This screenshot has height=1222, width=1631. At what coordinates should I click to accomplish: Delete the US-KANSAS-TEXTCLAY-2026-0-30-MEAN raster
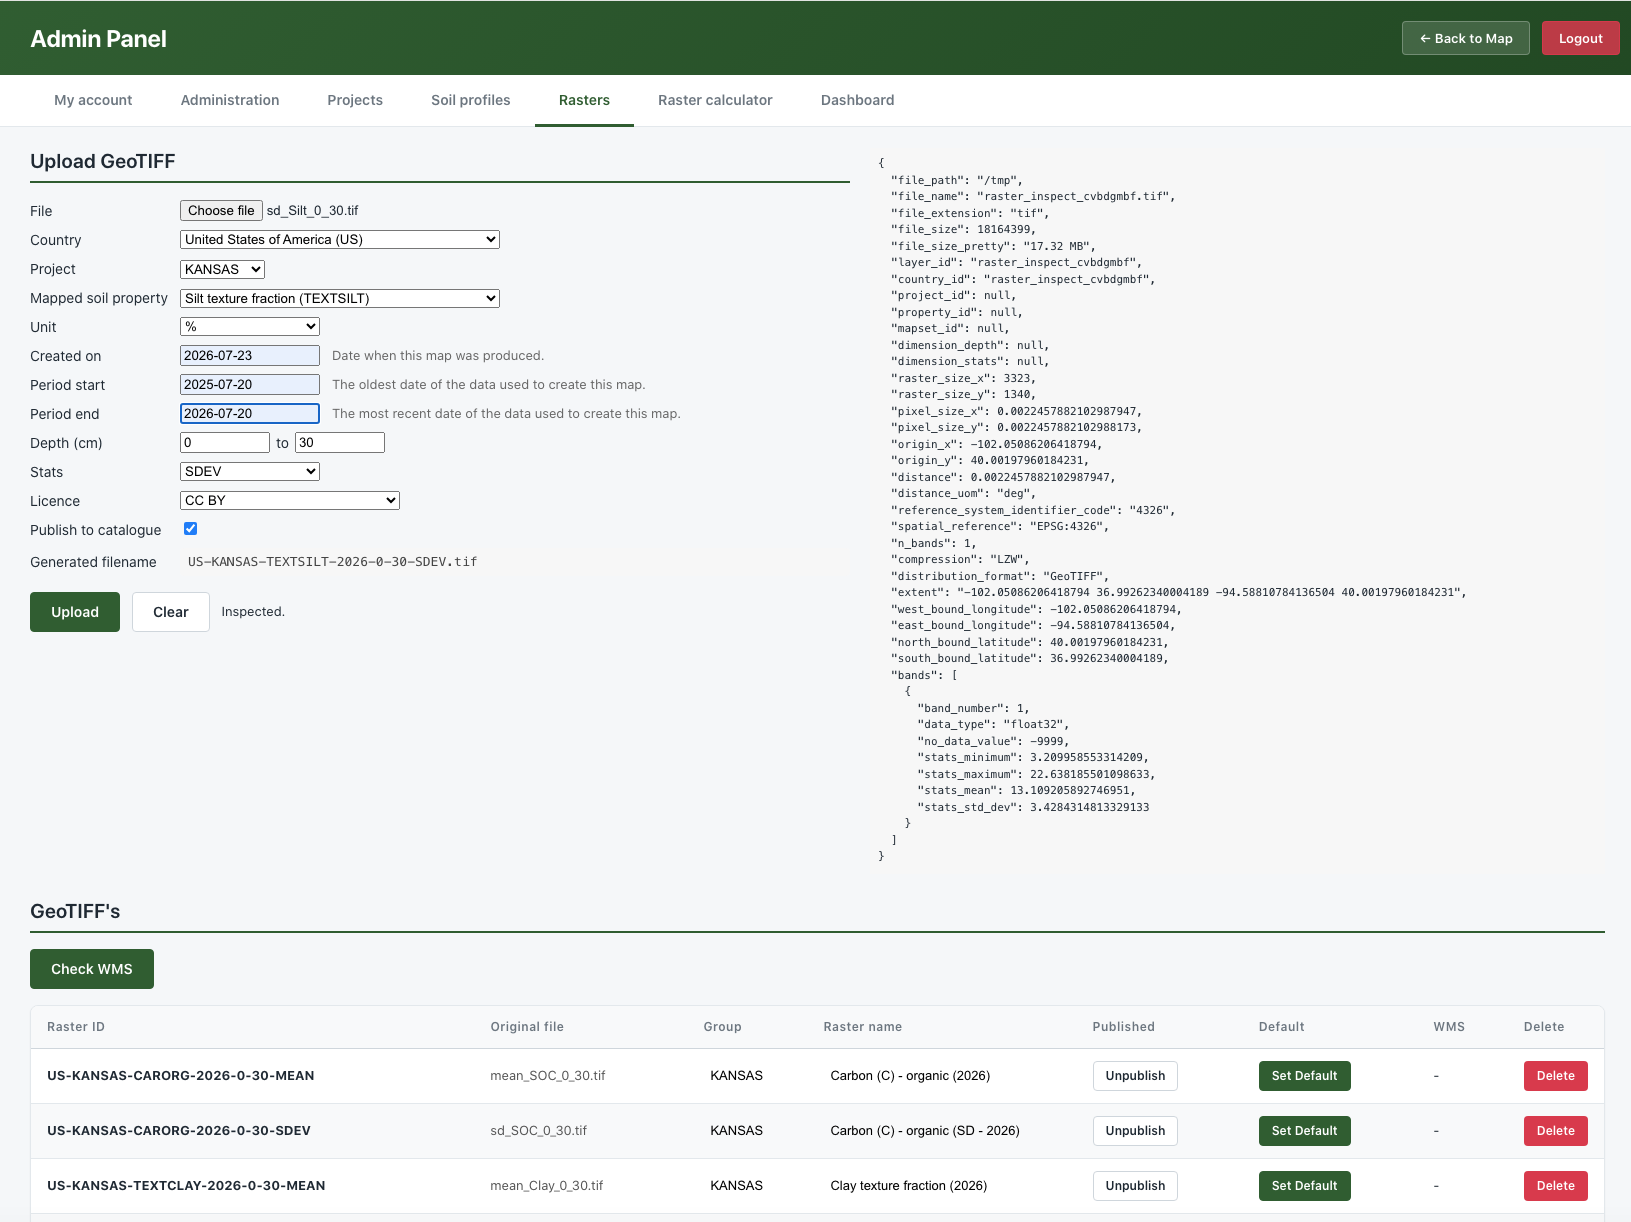pyautogui.click(x=1556, y=1186)
